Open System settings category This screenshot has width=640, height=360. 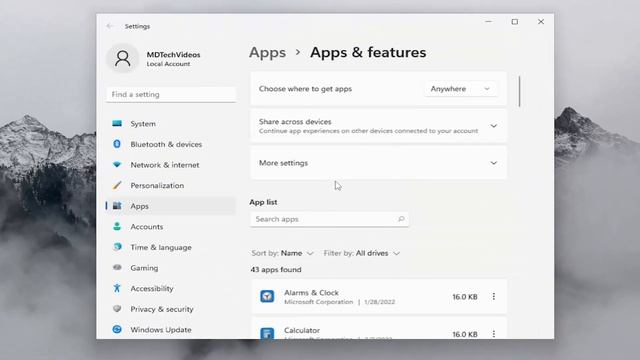(x=171, y=123)
